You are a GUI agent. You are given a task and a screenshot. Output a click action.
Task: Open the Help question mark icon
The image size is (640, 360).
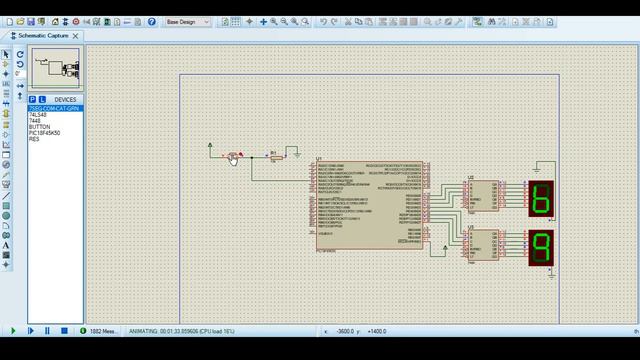pos(151,22)
